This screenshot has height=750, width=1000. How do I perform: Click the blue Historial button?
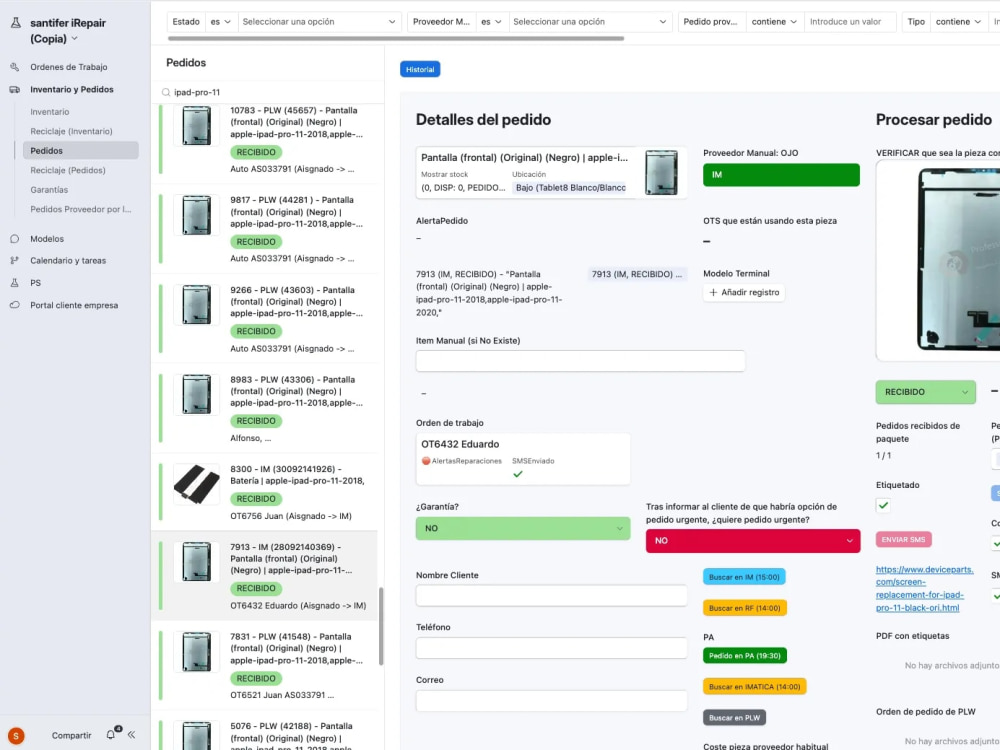point(420,69)
